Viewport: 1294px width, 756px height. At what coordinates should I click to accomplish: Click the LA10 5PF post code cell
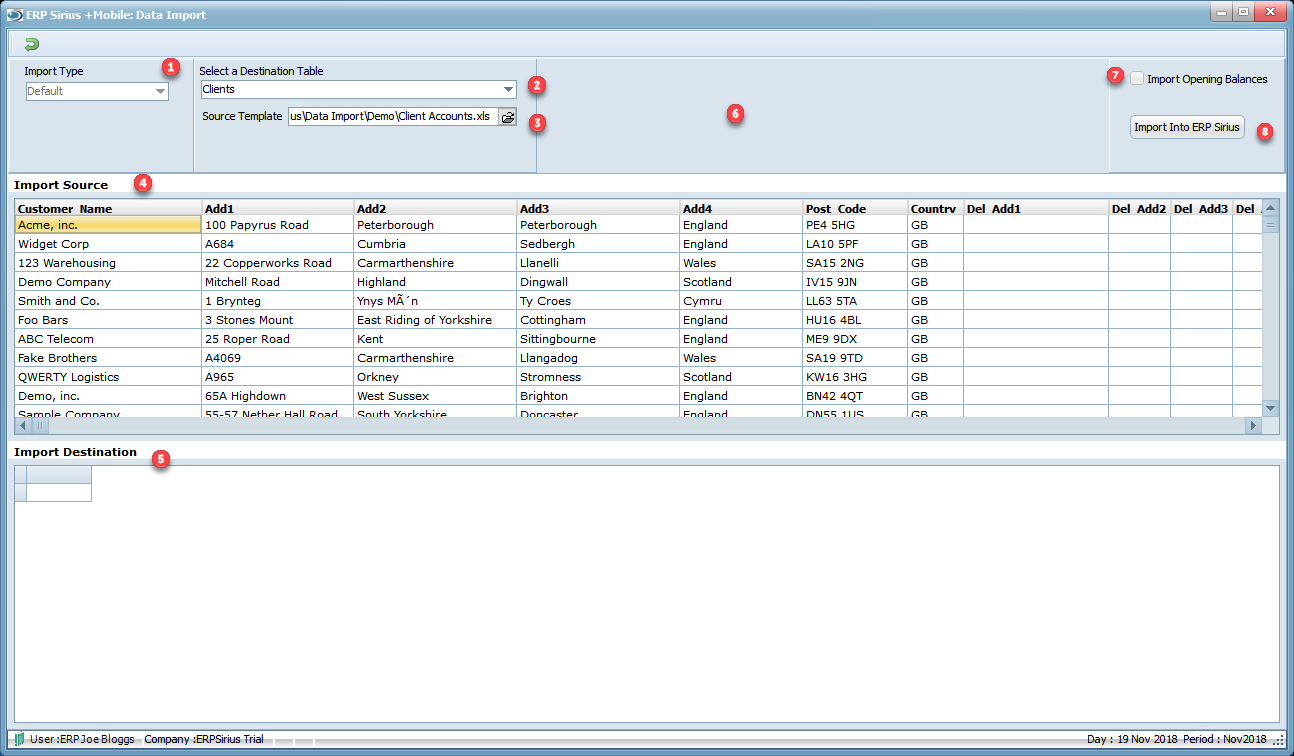pyautogui.click(x=855, y=244)
